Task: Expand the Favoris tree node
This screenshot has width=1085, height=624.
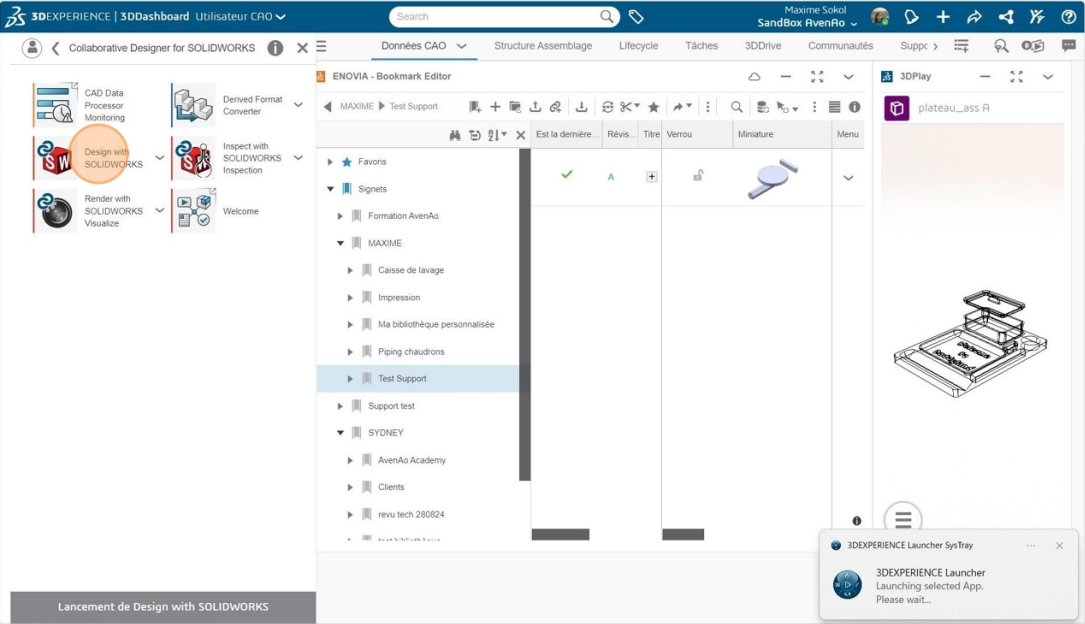Action: 330,162
